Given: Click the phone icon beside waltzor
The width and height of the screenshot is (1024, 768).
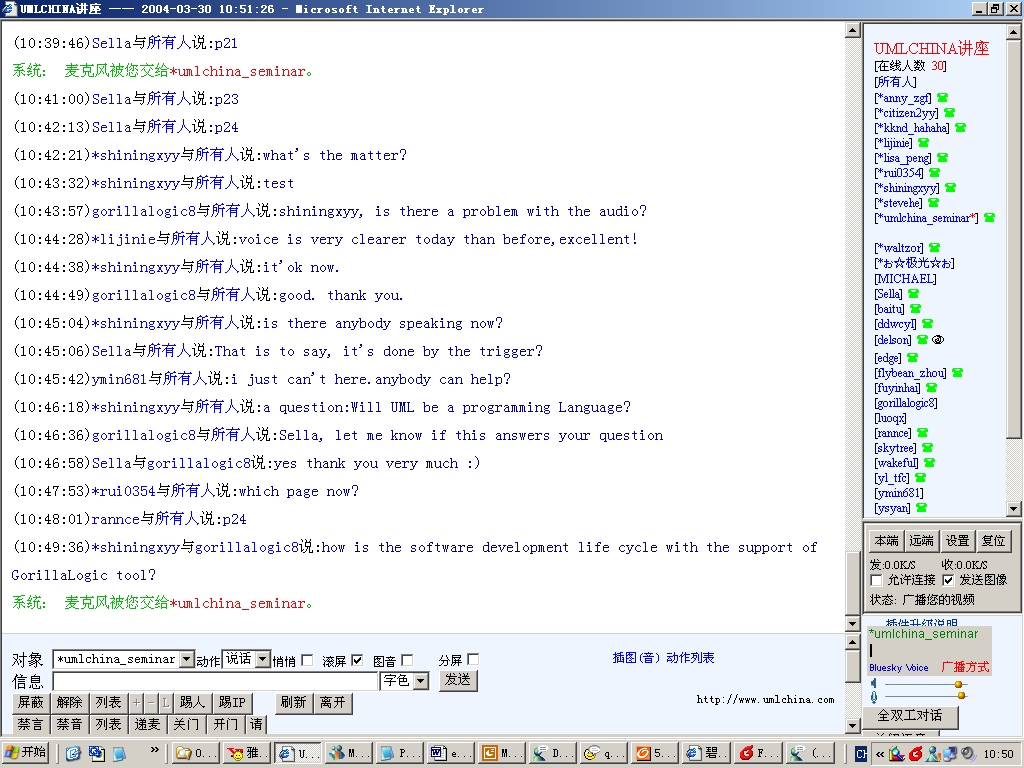Looking at the screenshot, I should coord(935,248).
